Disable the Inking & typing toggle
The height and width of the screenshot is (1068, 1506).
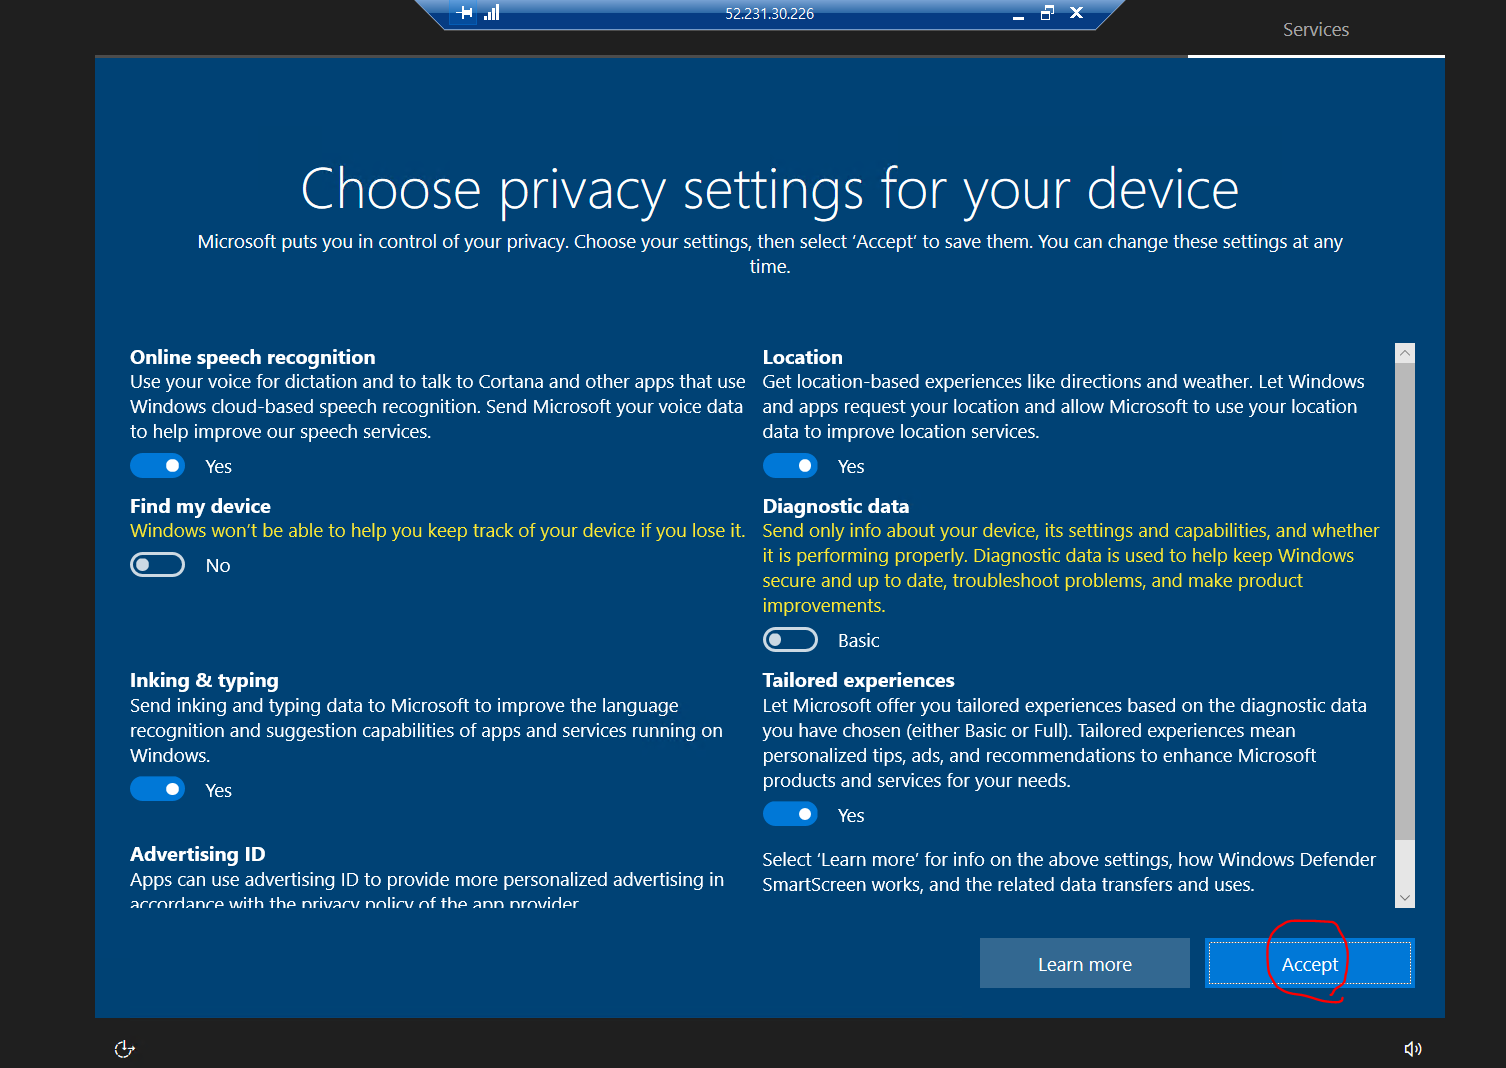coord(158,789)
